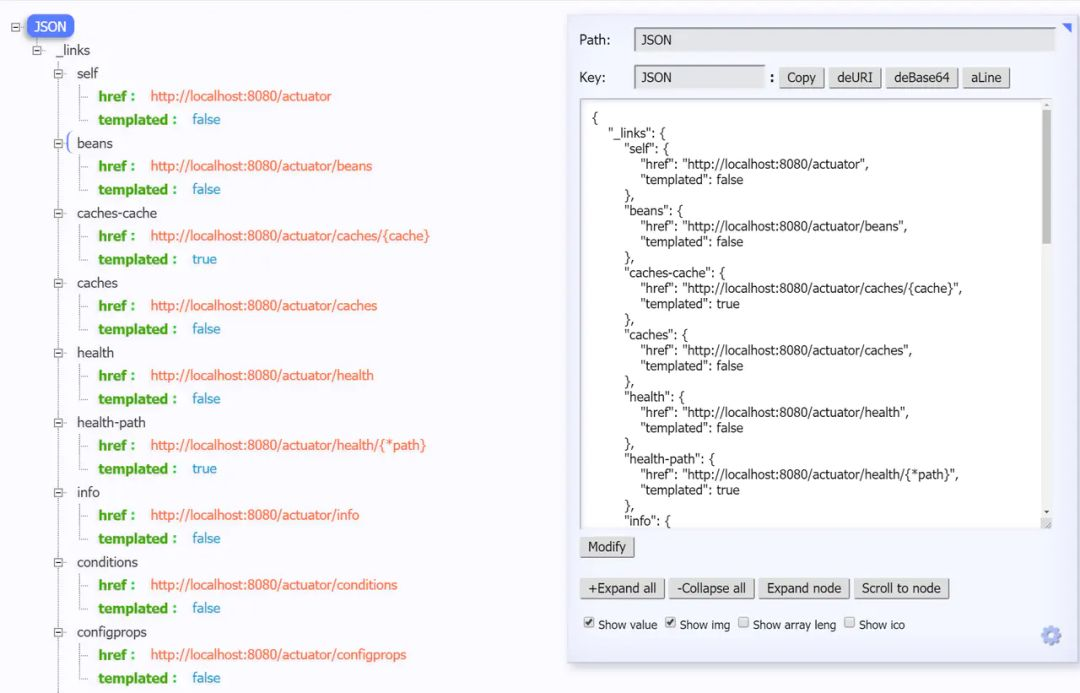Collapse the "health-path" node
The image size is (1080, 693).
(x=59, y=422)
